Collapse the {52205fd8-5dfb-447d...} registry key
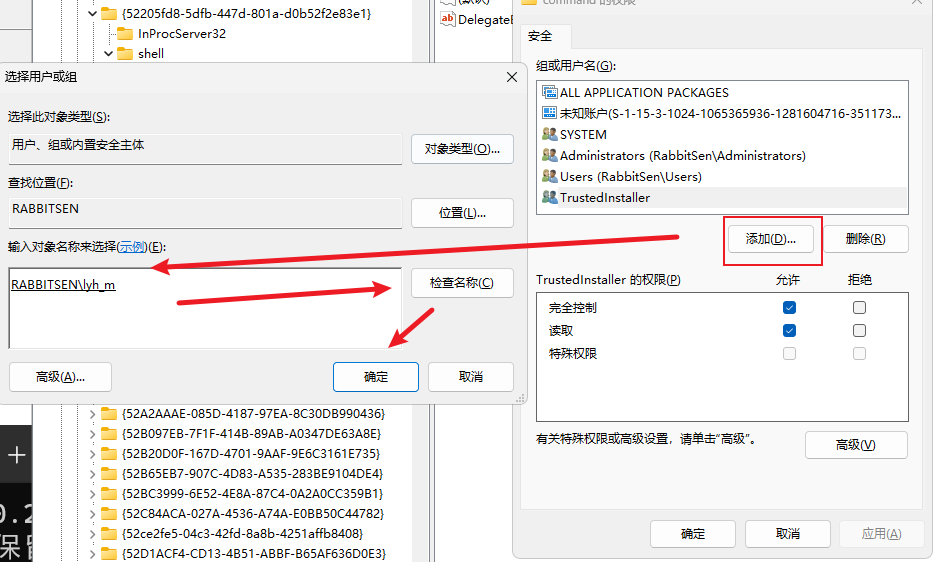944x562 pixels. [92, 13]
